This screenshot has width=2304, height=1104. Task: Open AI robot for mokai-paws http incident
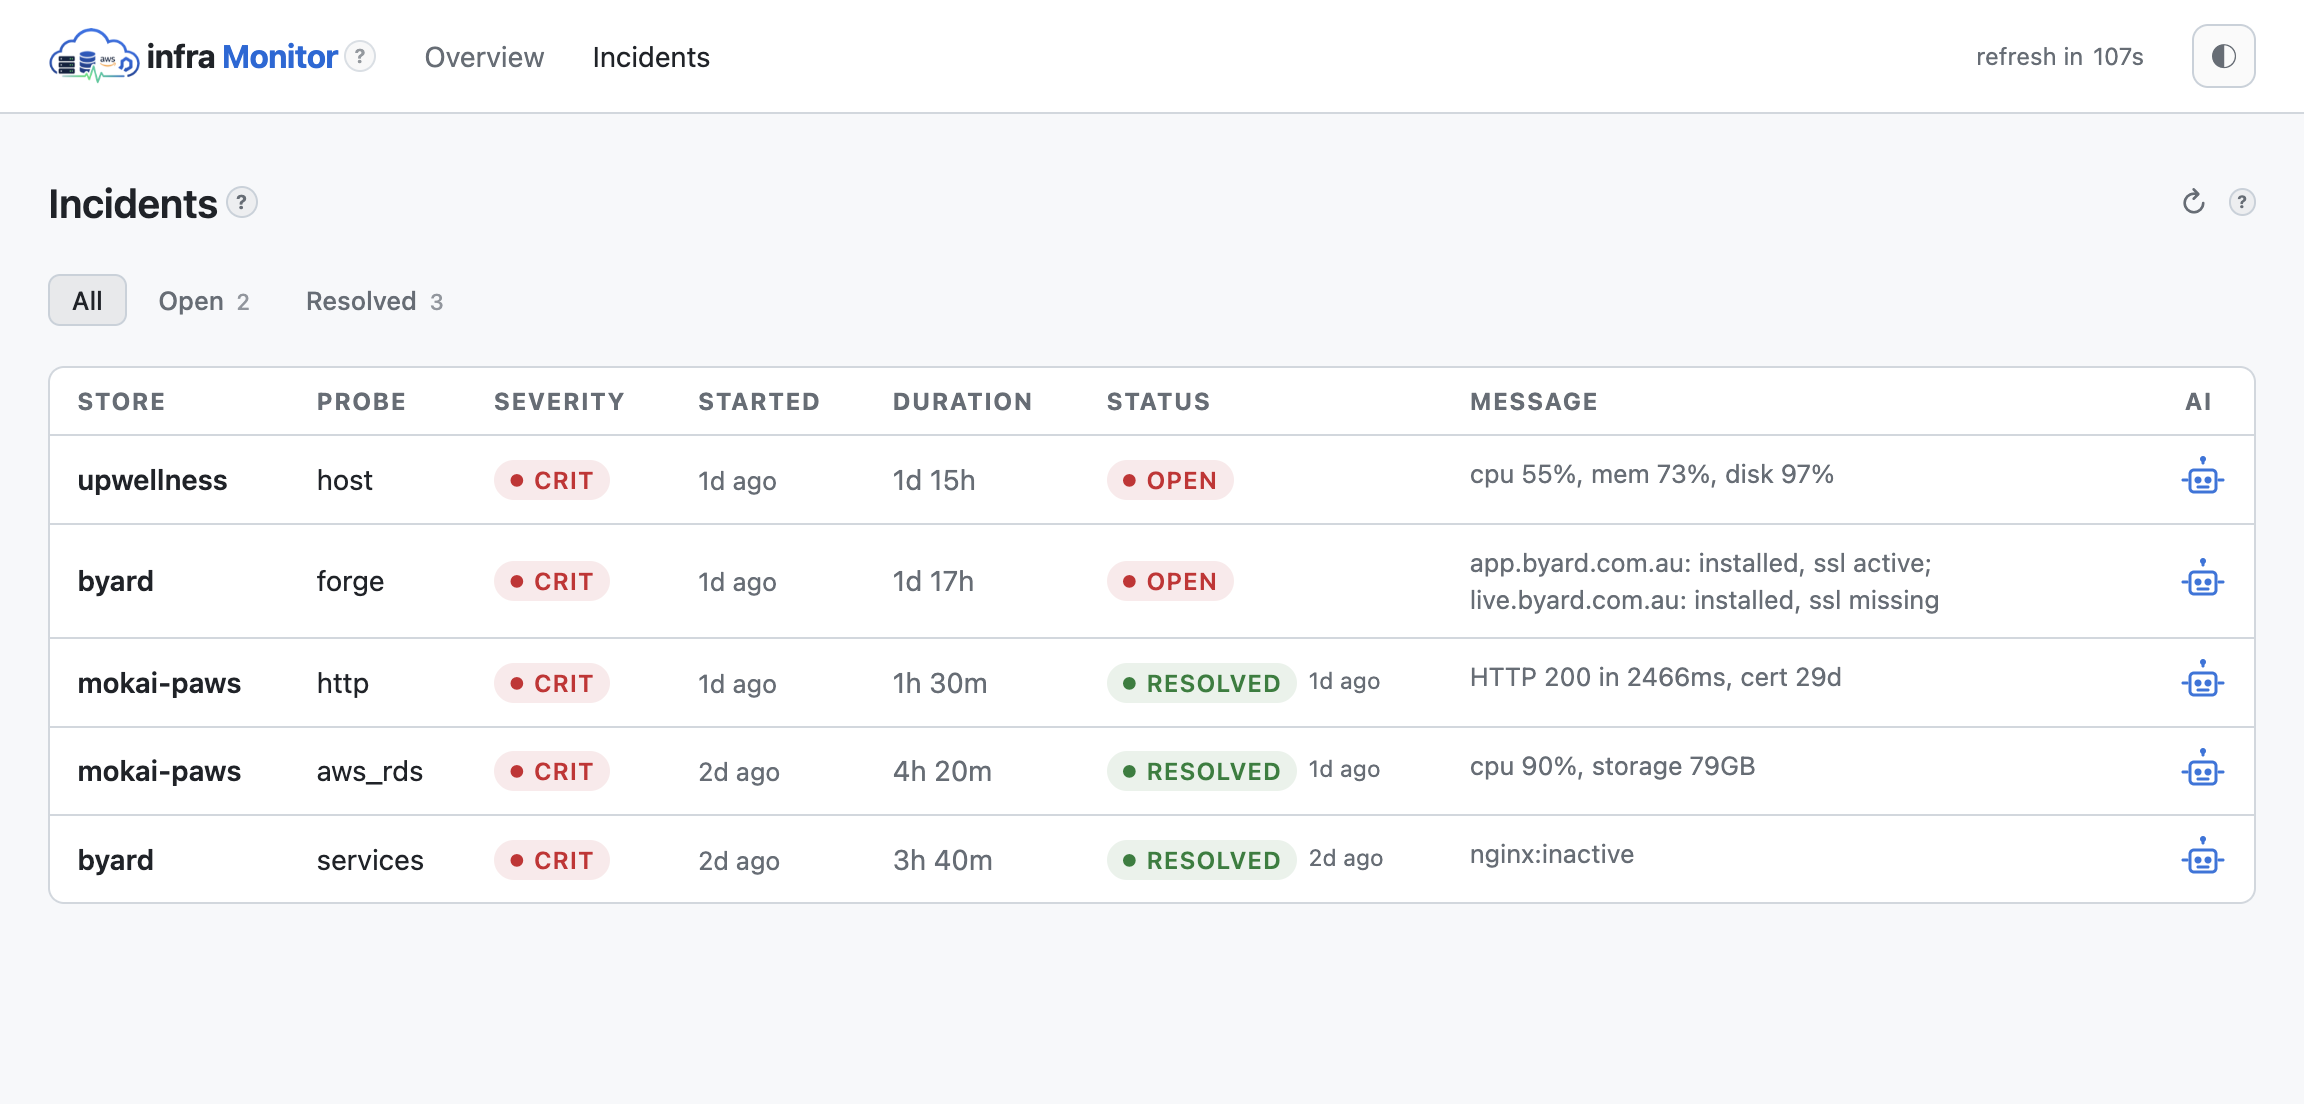2202,681
